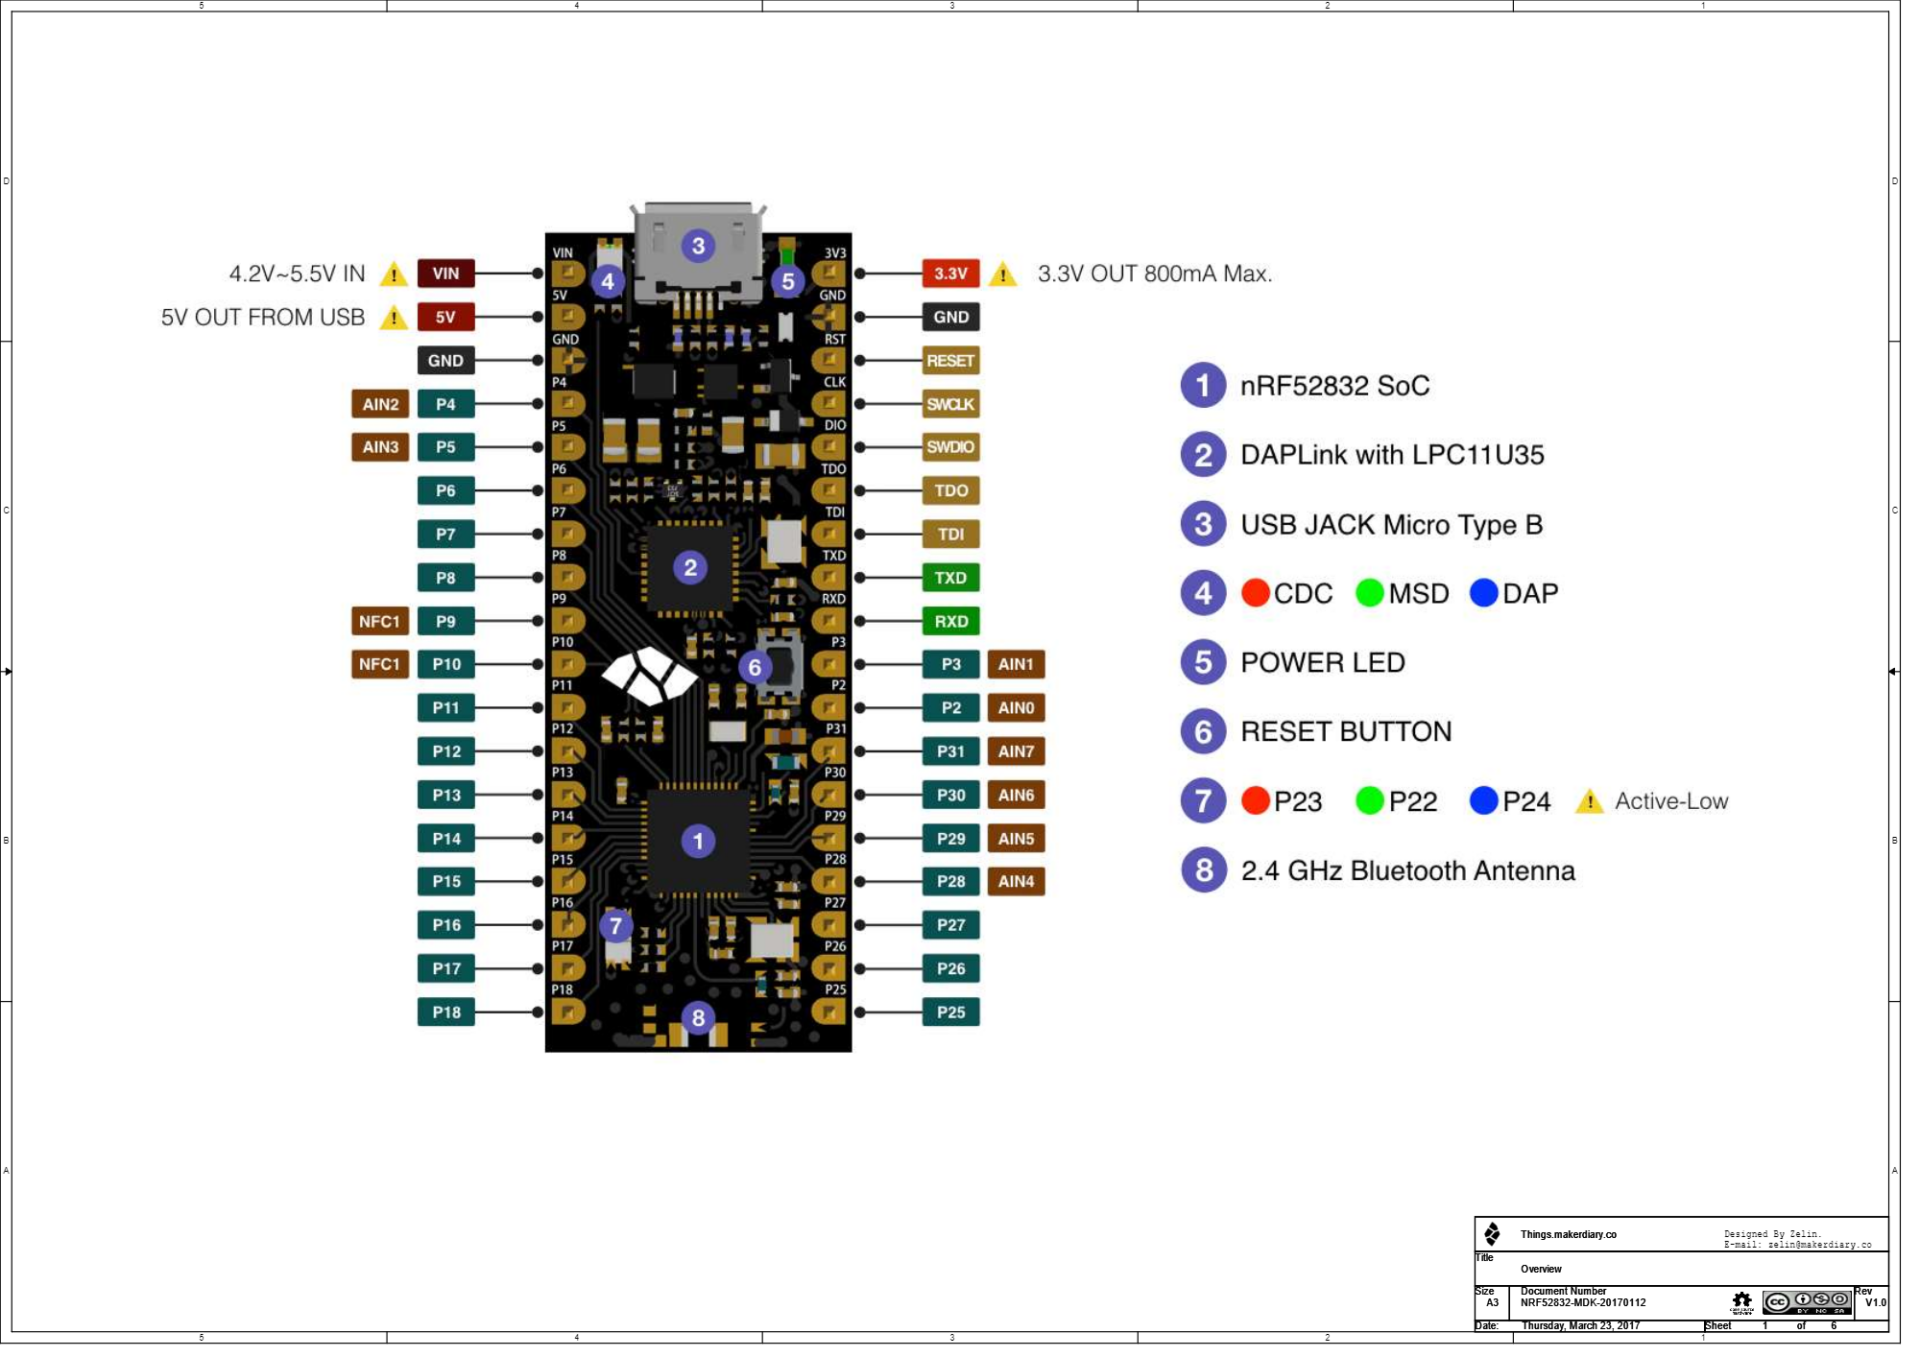Click the green TXD pin label
The height and width of the screenshot is (1357, 1920).
pos(950,578)
